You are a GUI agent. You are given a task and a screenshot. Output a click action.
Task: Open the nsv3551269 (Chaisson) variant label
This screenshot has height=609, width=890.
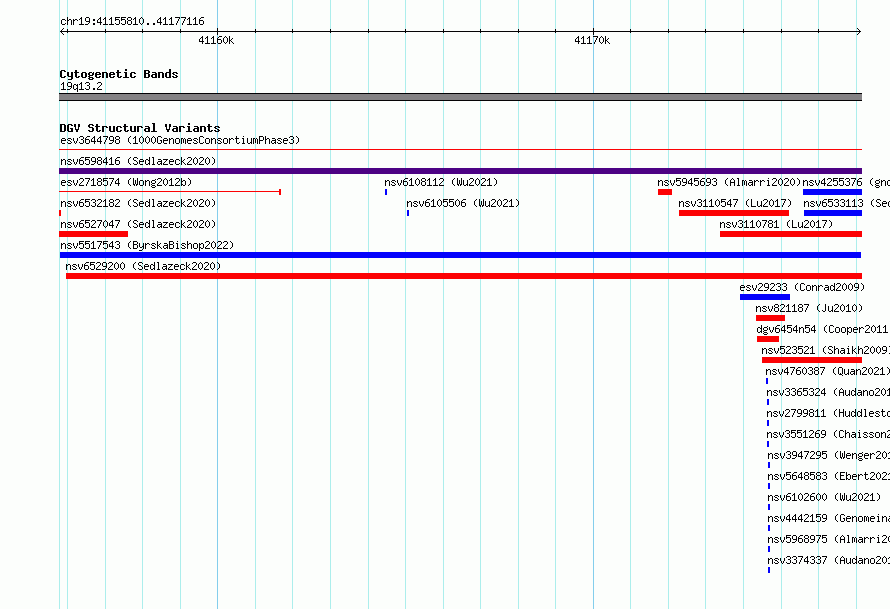tap(828, 434)
